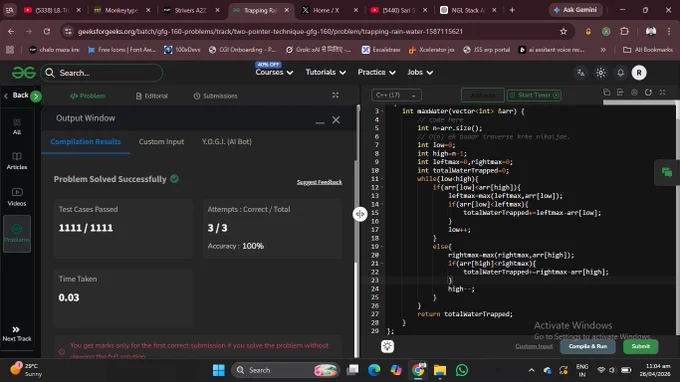Screen dimensions: 680x382
Task: Collapse the code fold on line 19
Action: click(383, 246)
